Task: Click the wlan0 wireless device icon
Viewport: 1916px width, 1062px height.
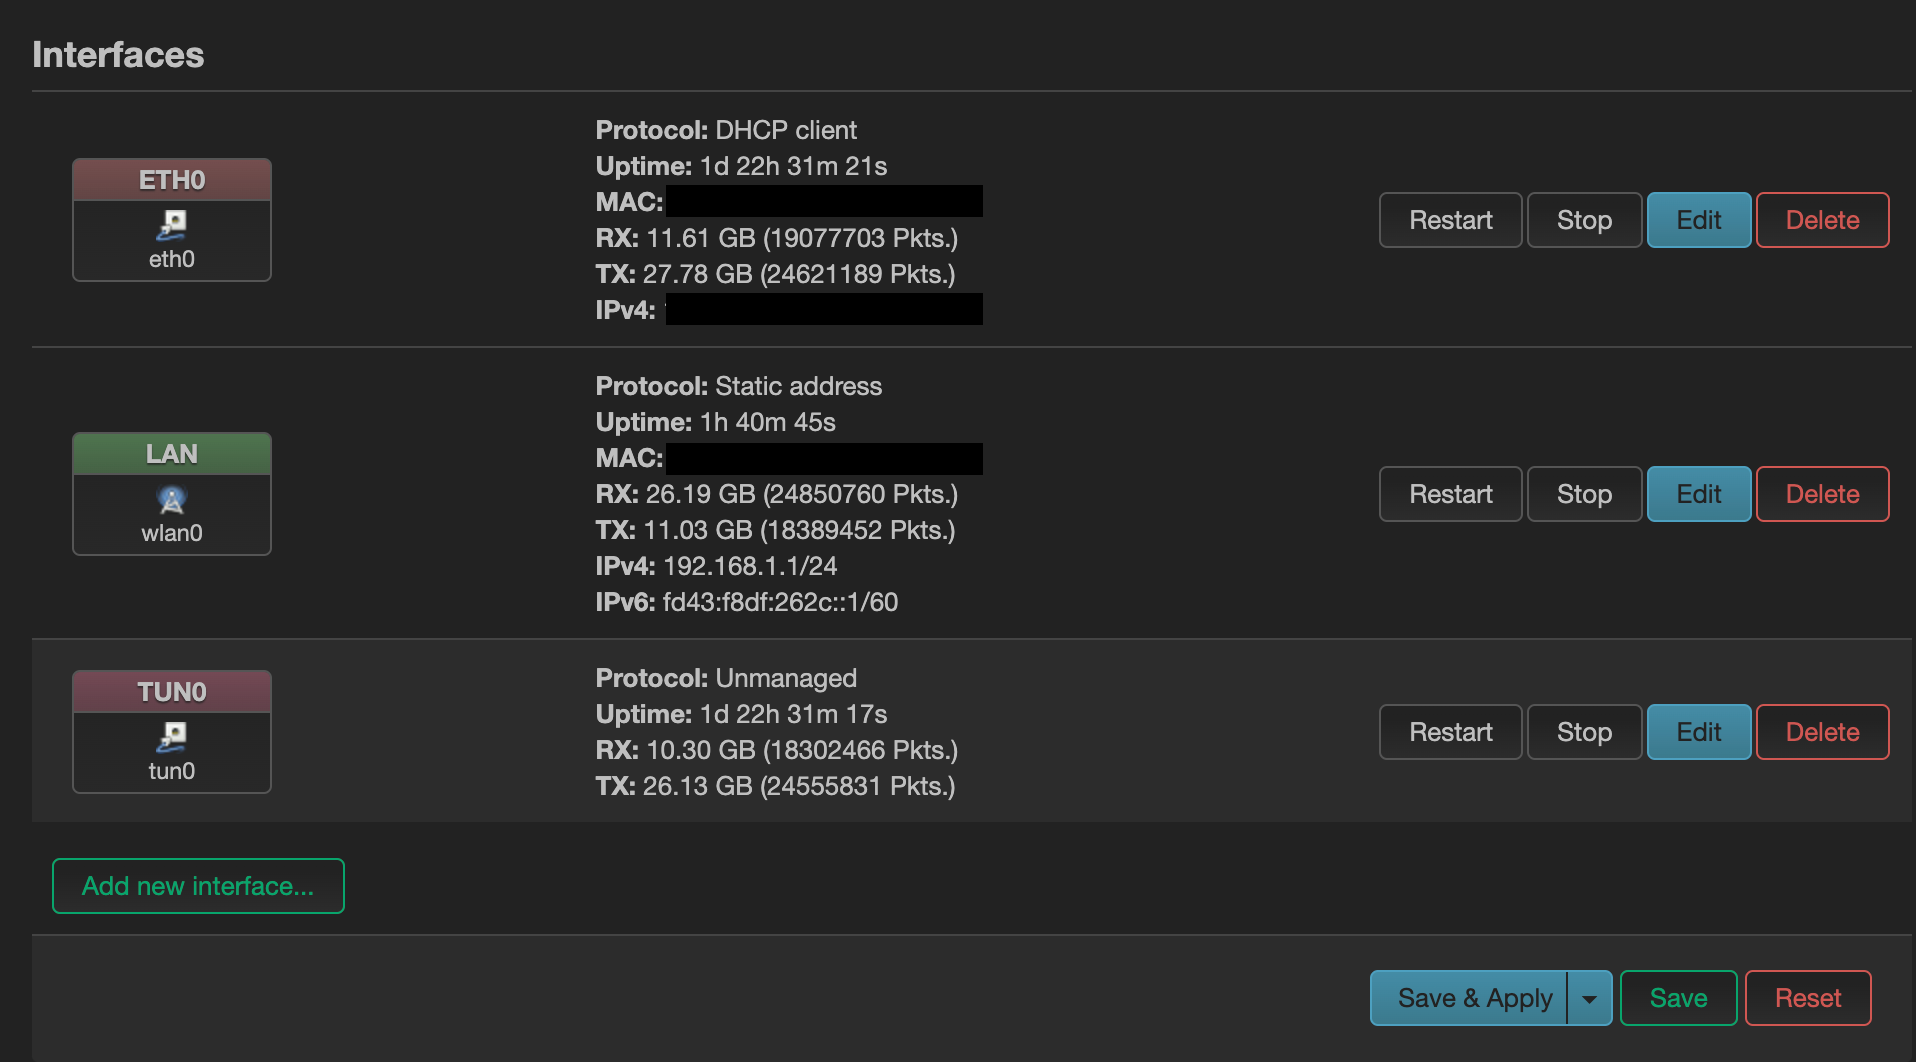Action: (172, 499)
